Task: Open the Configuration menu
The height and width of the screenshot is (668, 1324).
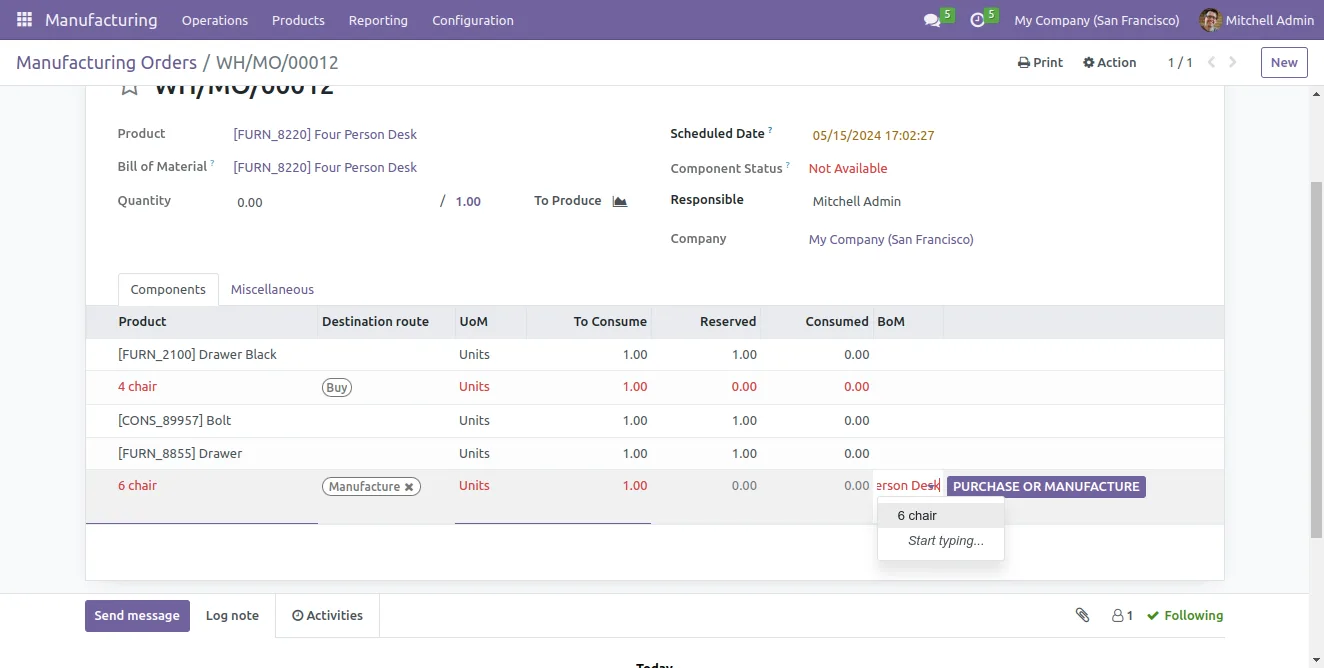Action: pyautogui.click(x=473, y=20)
